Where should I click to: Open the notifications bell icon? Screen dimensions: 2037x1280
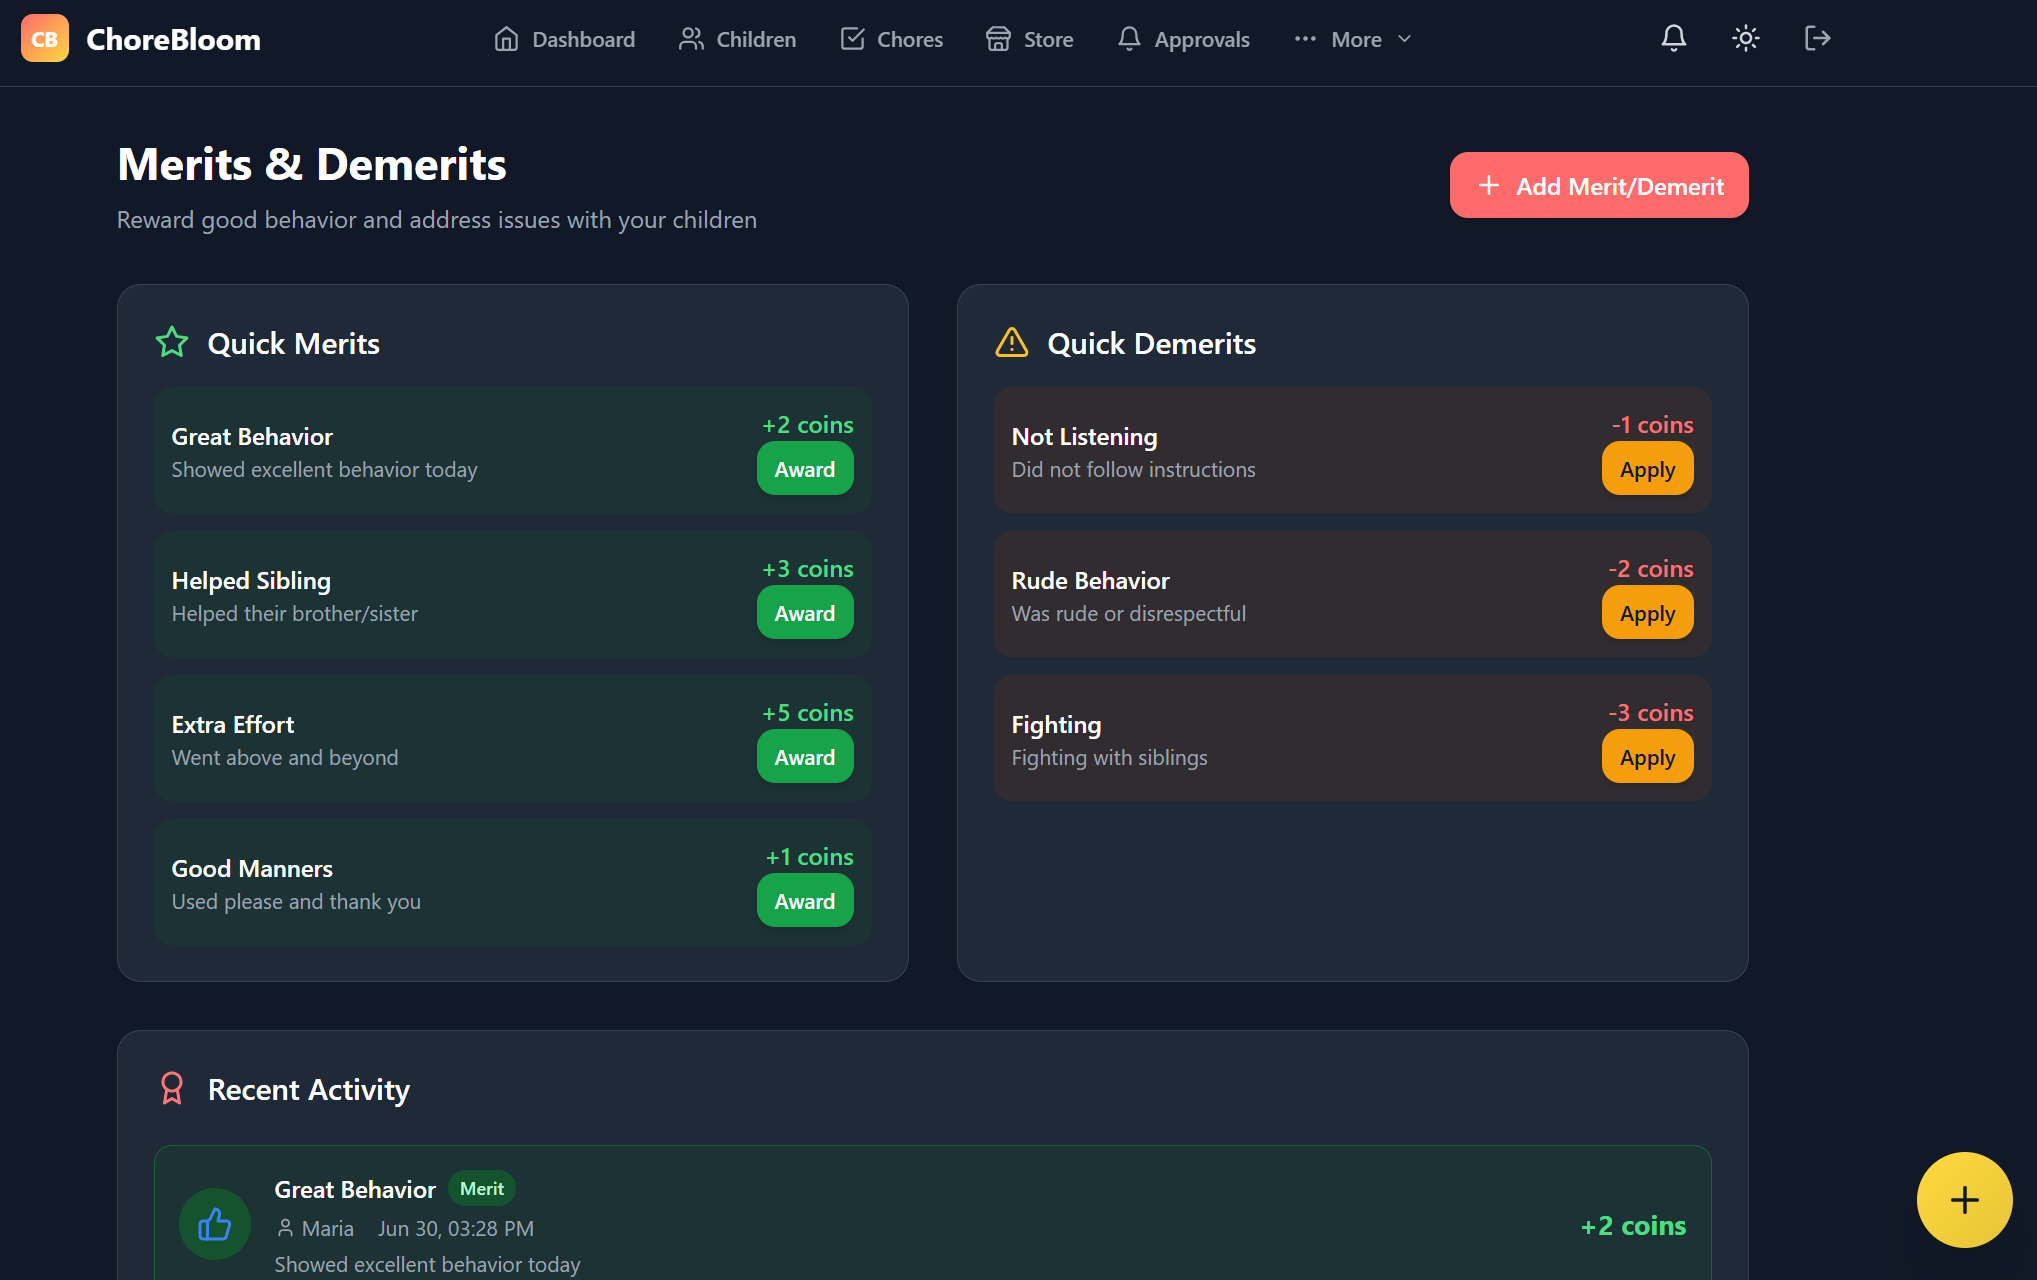[1673, 39]
